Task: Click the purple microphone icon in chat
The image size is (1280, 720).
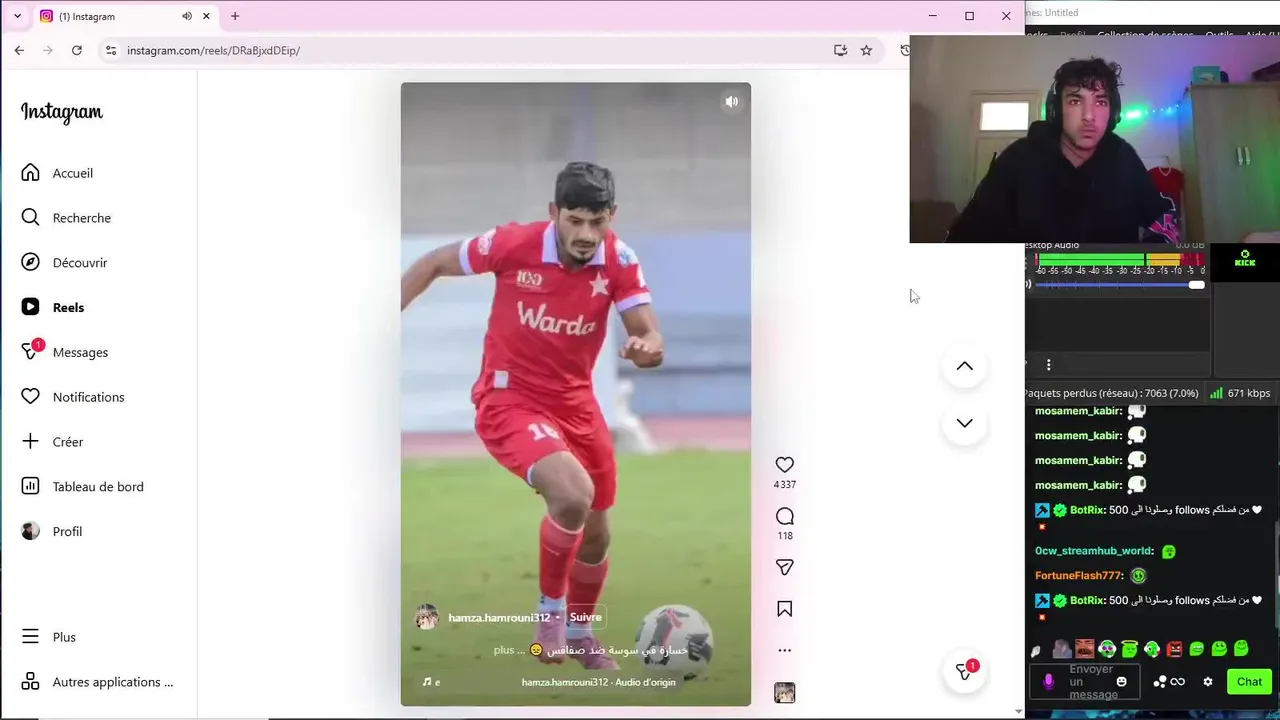Action: click(x=1048, y=682)
